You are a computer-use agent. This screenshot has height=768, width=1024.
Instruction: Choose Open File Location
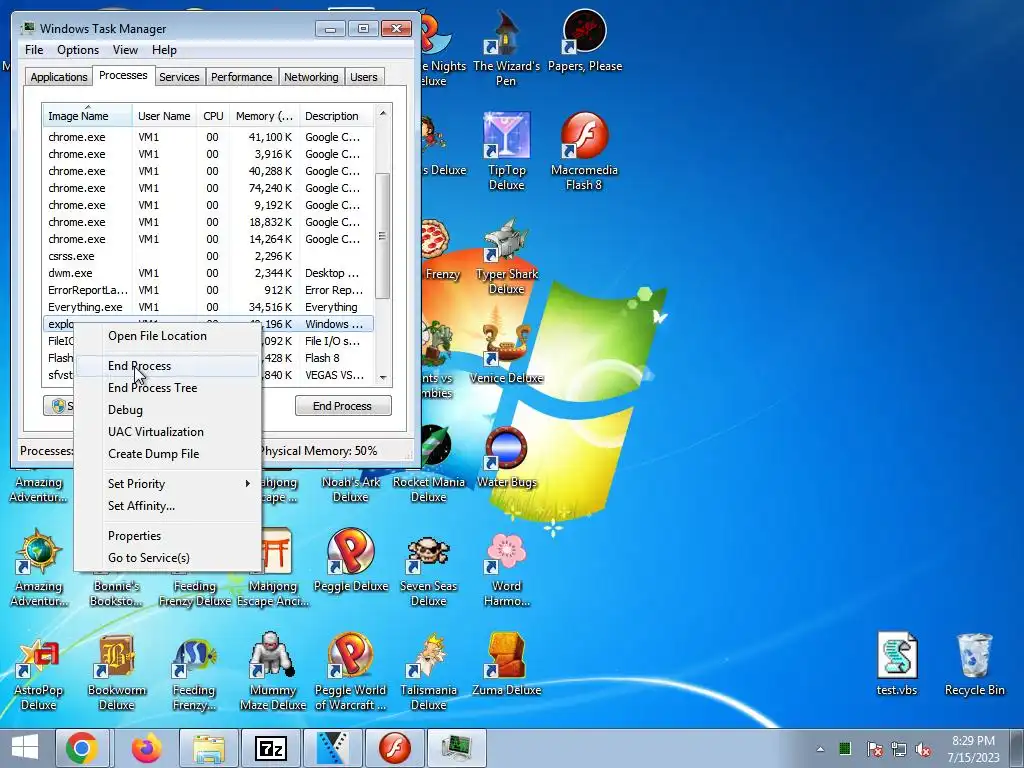tap(168, 336)
